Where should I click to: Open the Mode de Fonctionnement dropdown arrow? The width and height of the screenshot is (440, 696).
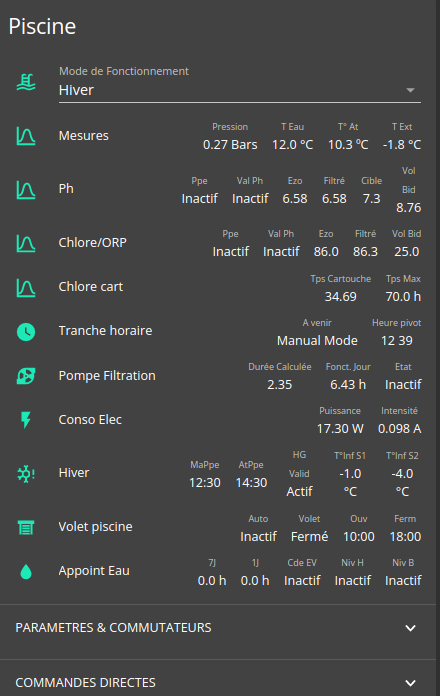coord(410,90)
